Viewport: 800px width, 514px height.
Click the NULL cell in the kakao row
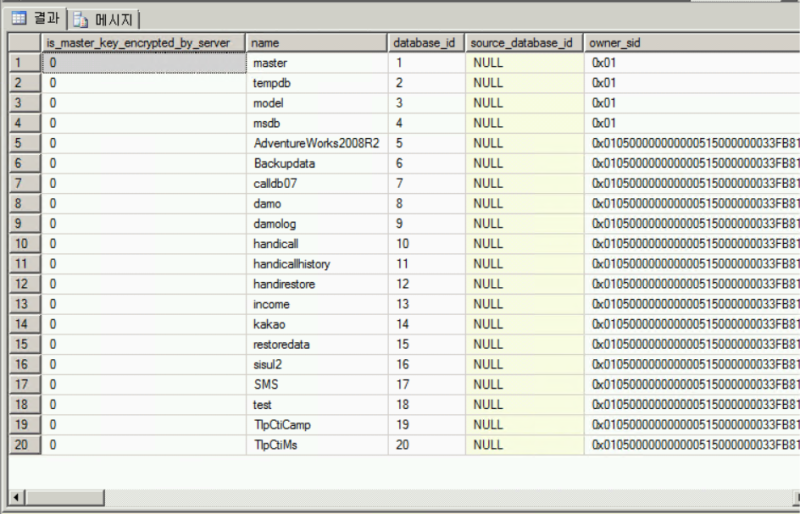tap(524, 324)
